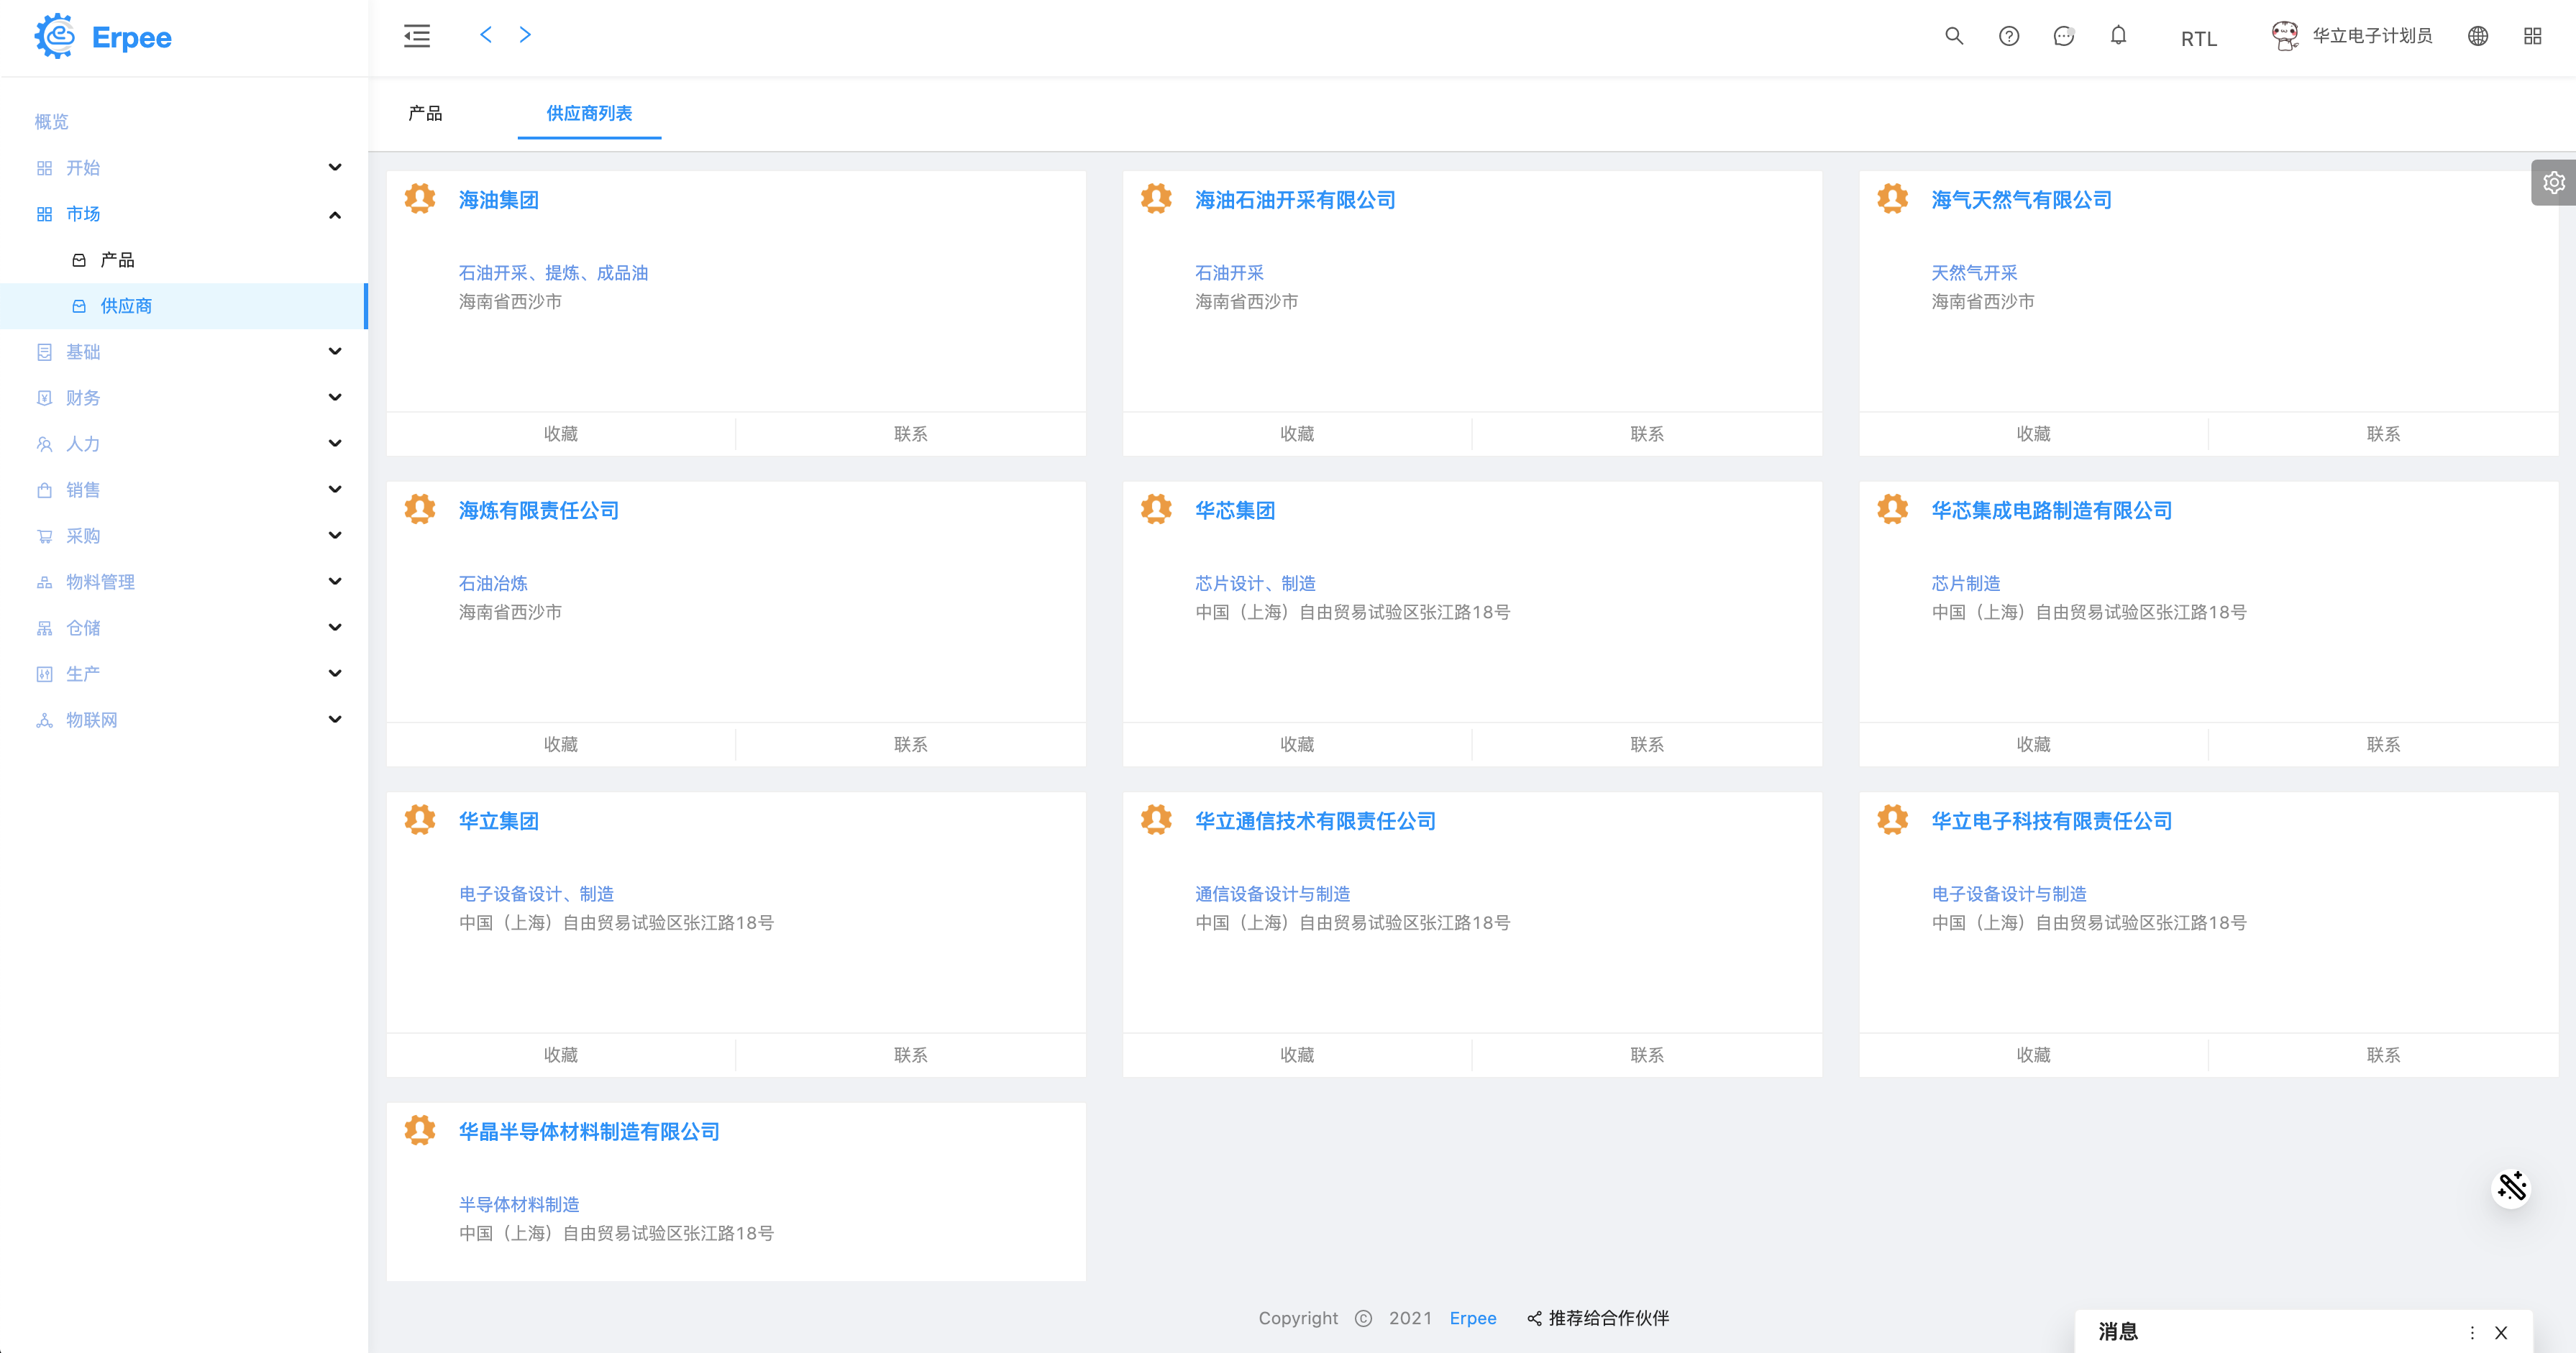Click 联系 on the 华芯集团 card
2576x1353 pixels.
(1646, 744)
